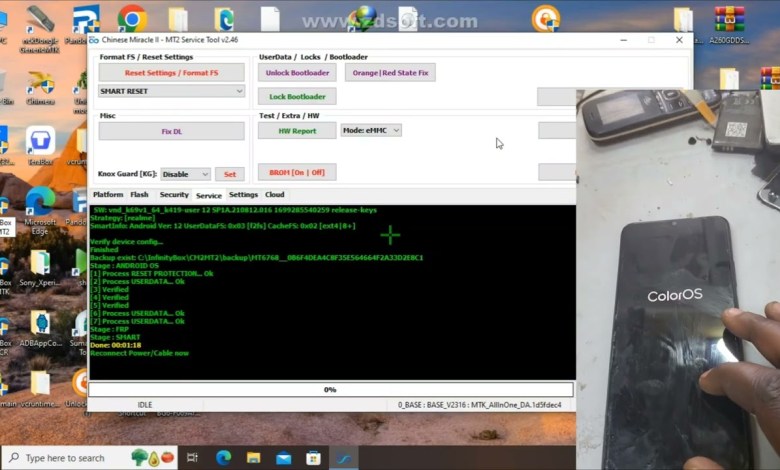Expand the SMART RESET dropdown
The height and width of the screenshot is (470, 780).
(x=172, y=91)
